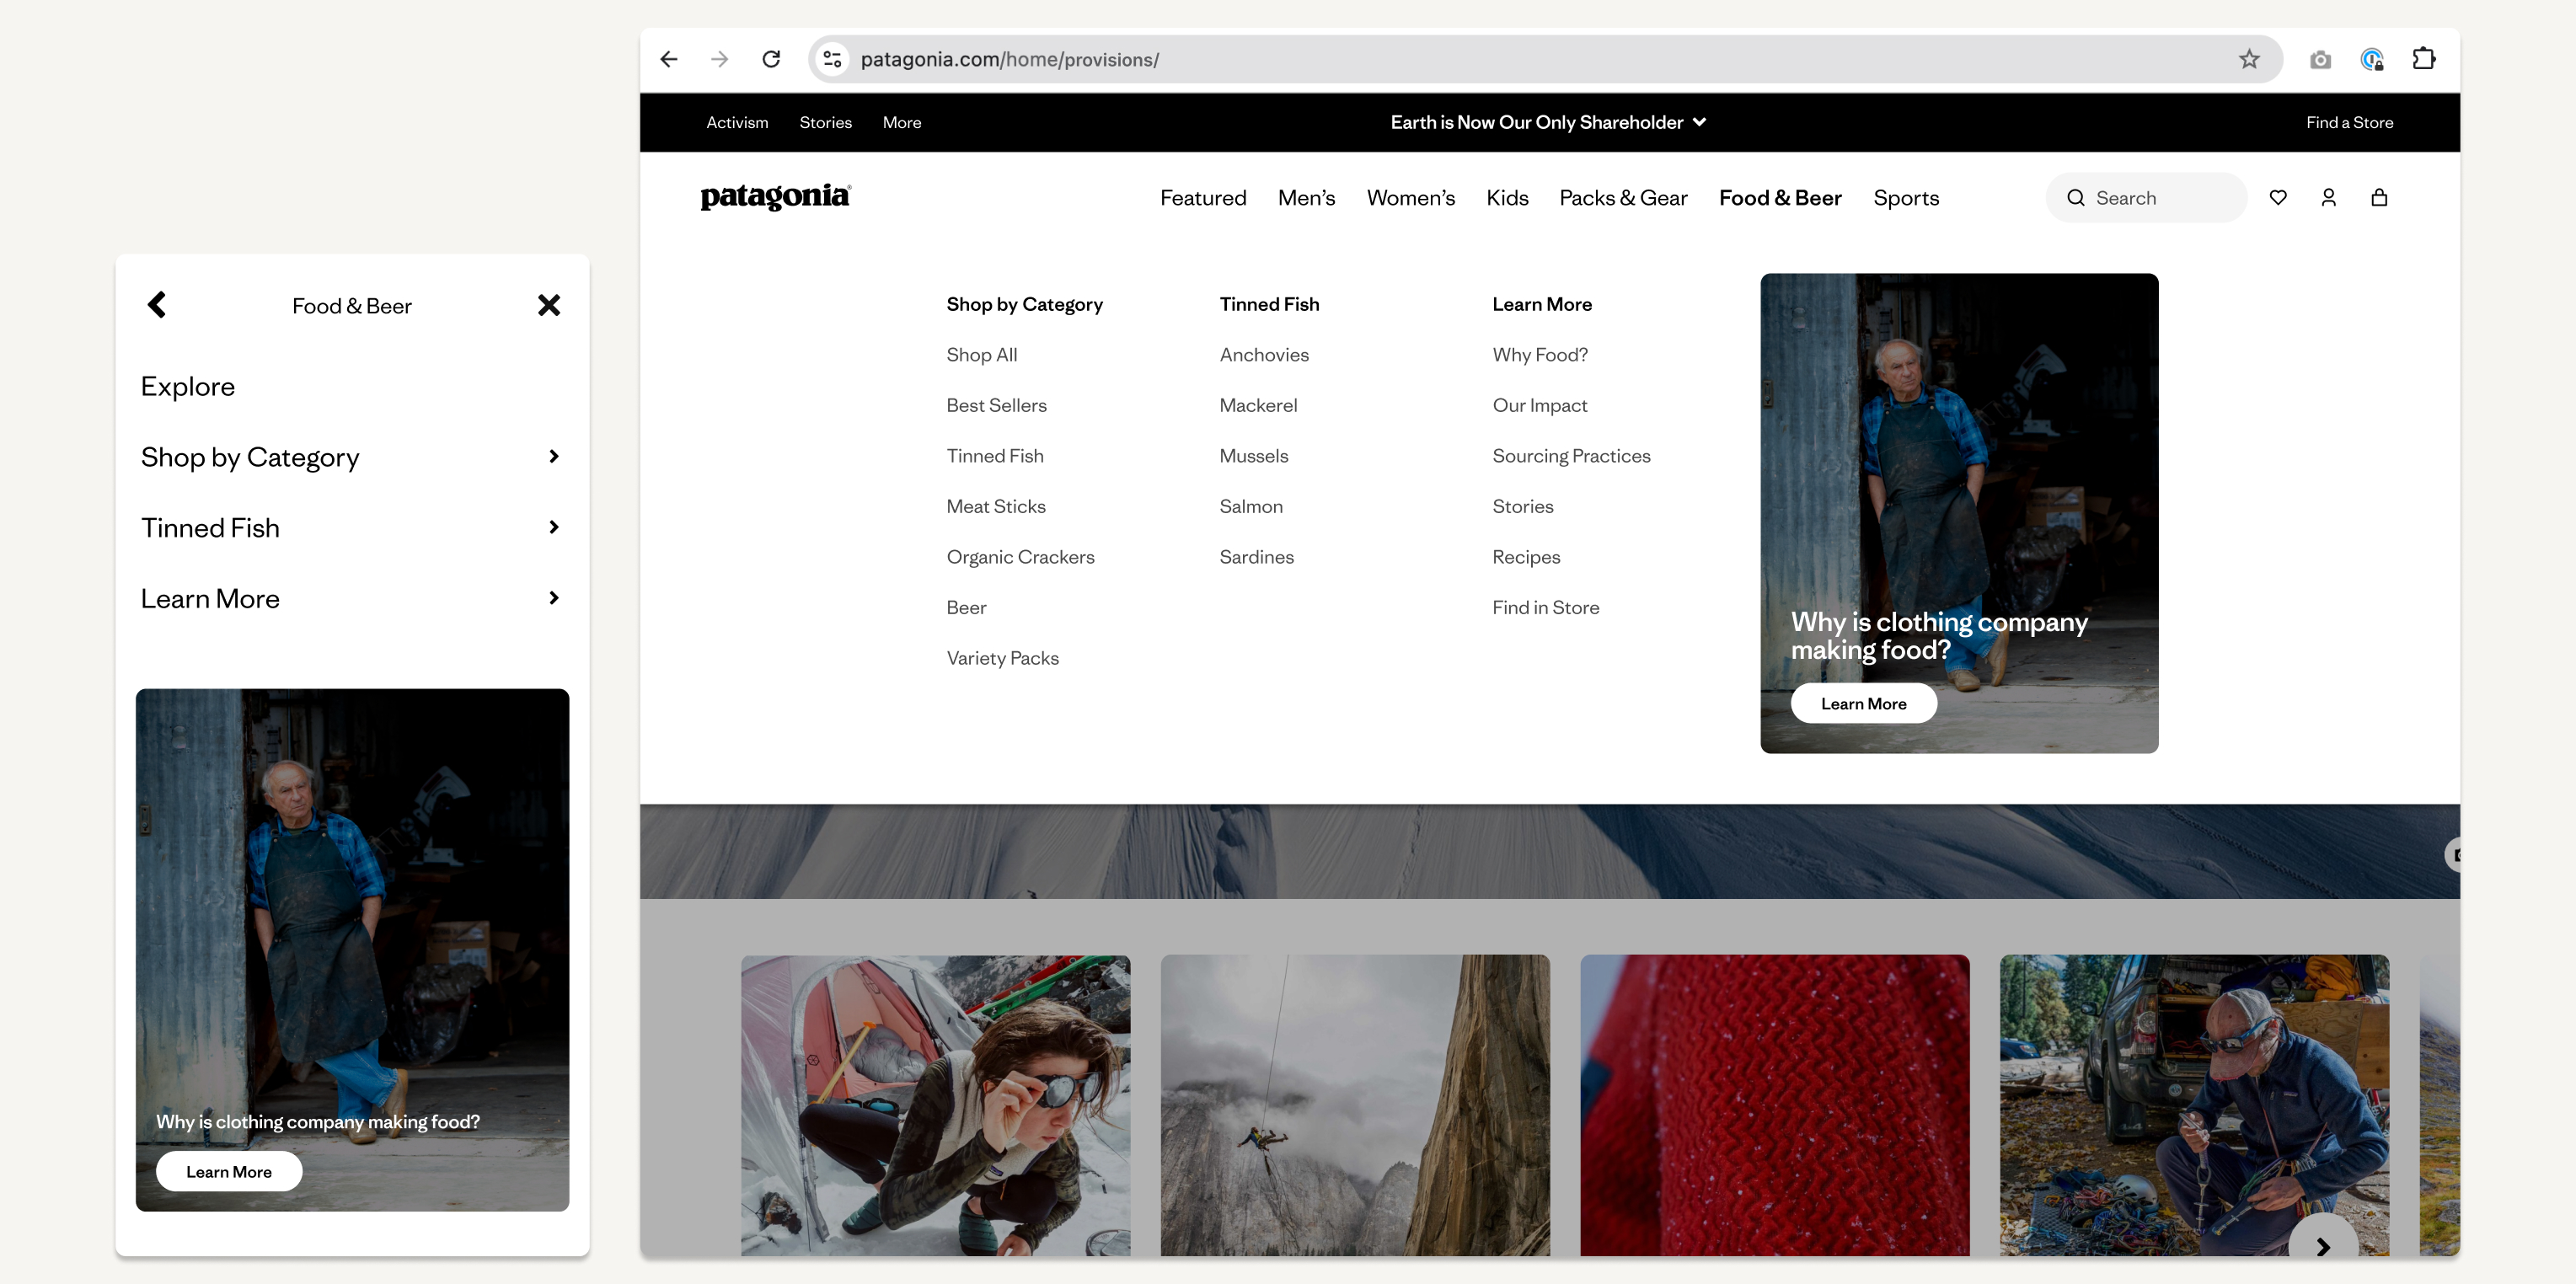The width and height of the screenshot is (2576, 1284).
Task: Open the Packs & Gear menu
Action: click(1622, 198)
